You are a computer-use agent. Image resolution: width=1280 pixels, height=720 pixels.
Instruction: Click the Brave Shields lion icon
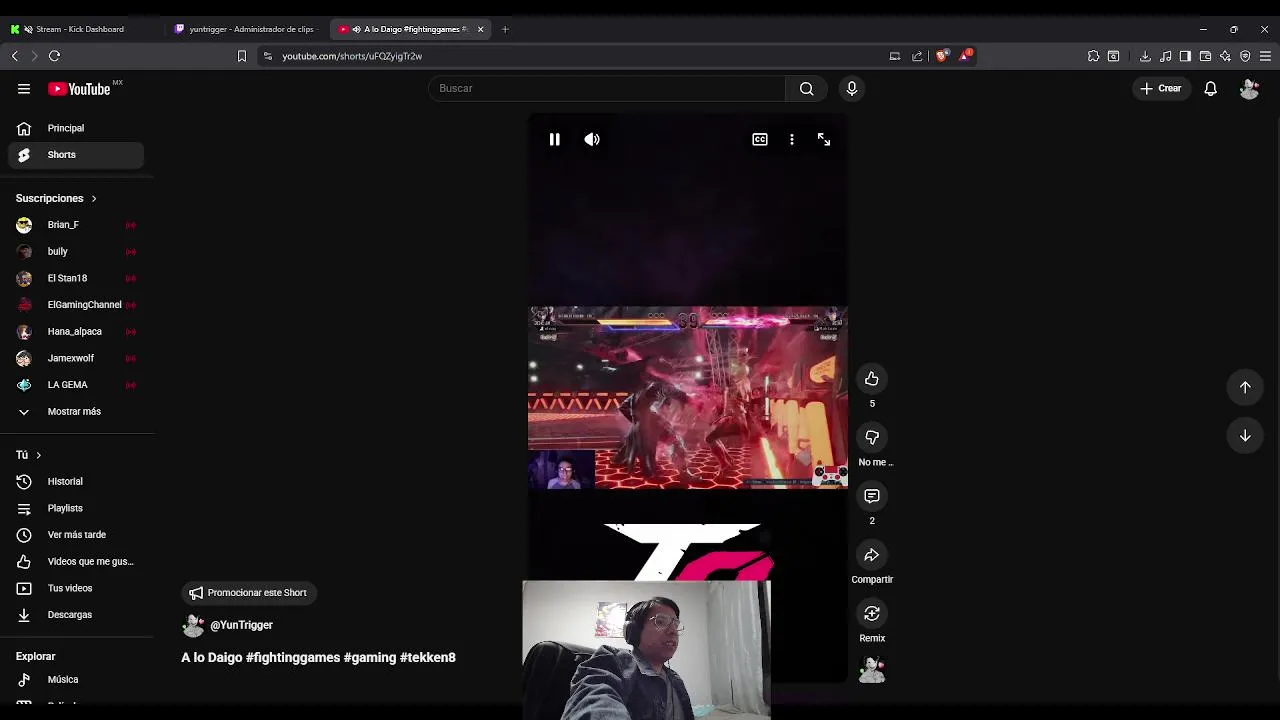941,56
